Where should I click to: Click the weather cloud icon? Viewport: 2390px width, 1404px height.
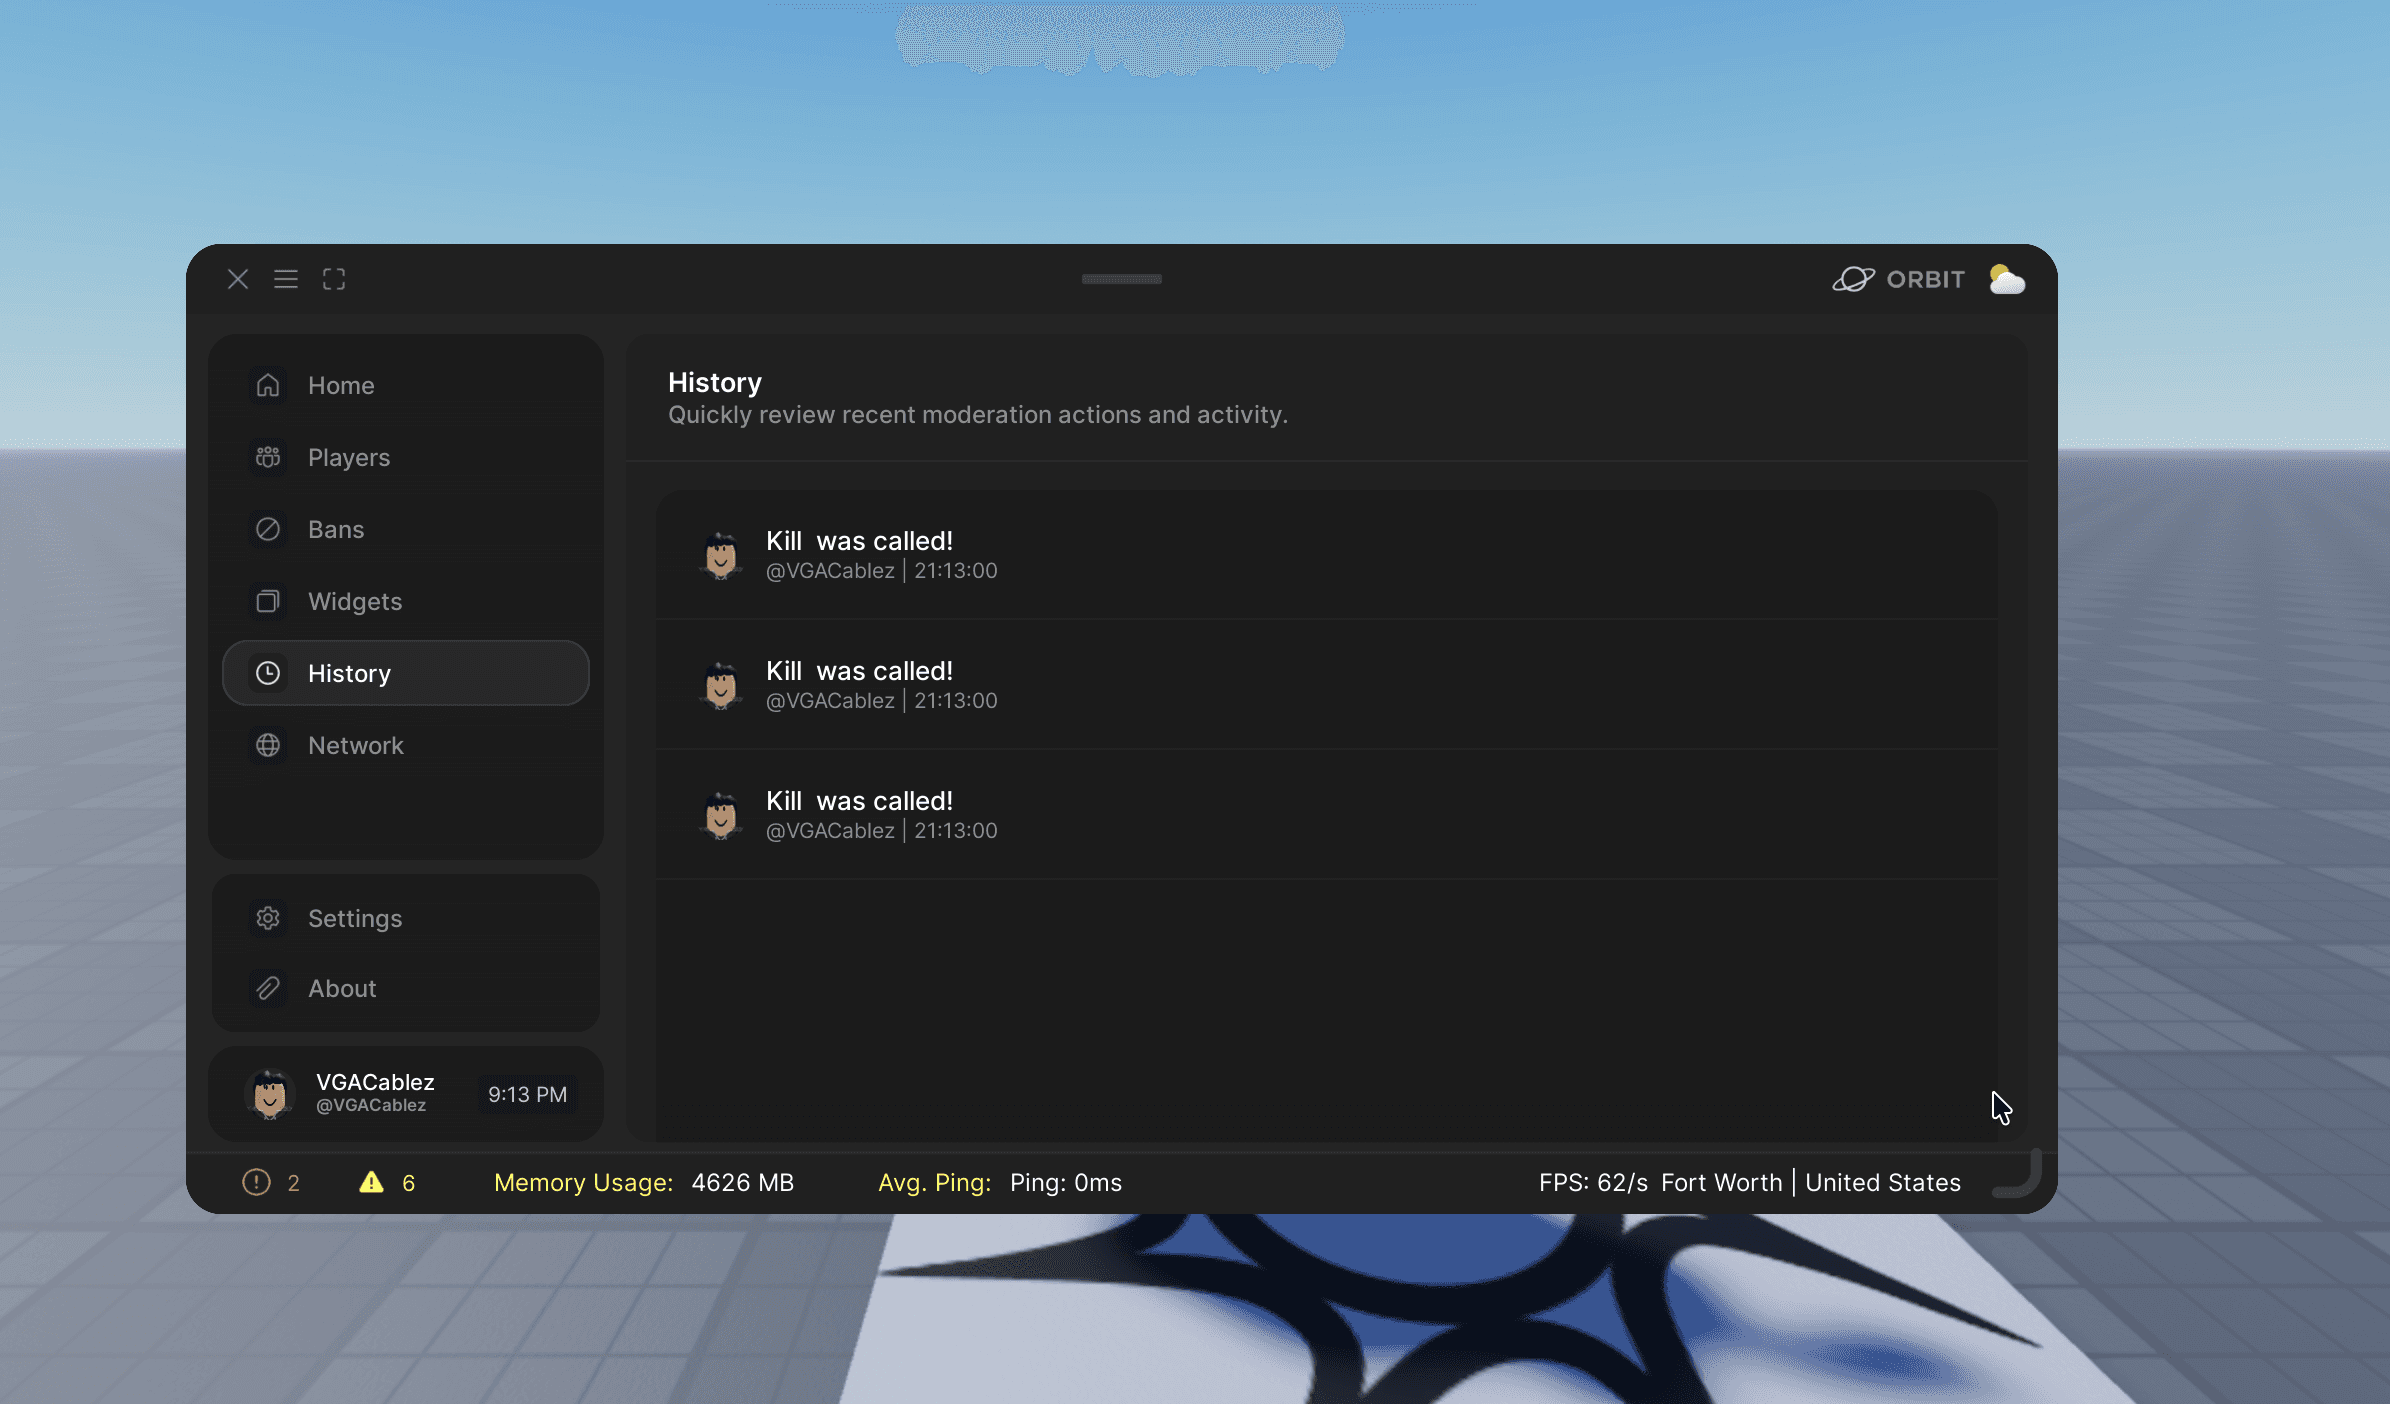[x=2006, y=280]
